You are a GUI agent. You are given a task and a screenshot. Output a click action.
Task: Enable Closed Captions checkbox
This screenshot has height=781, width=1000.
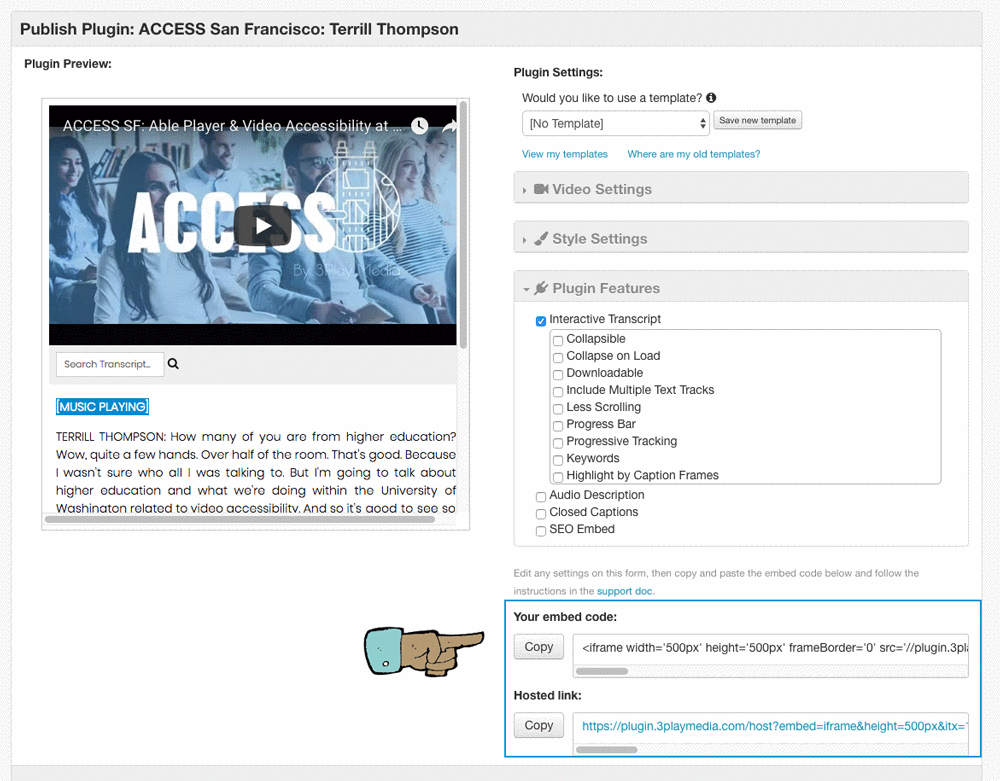(x=541, y=514)
